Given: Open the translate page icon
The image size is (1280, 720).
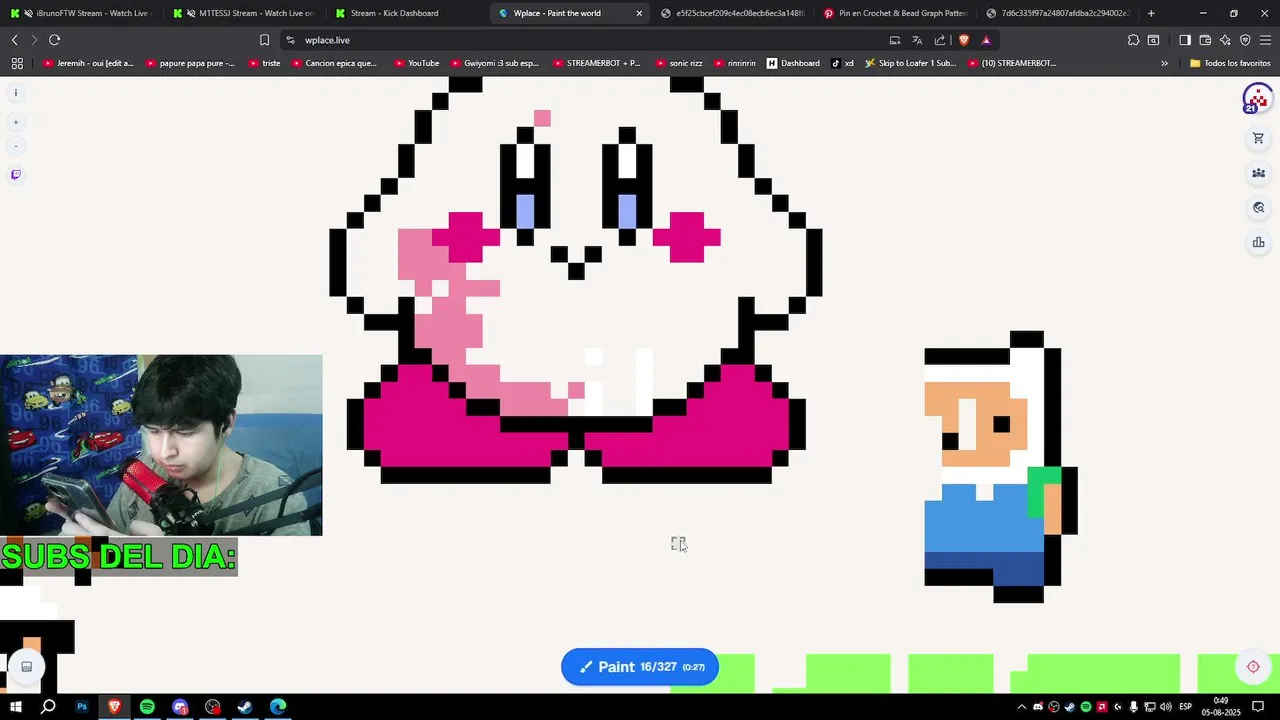Looking at the screenshot, I should click(x=917, y=40).
